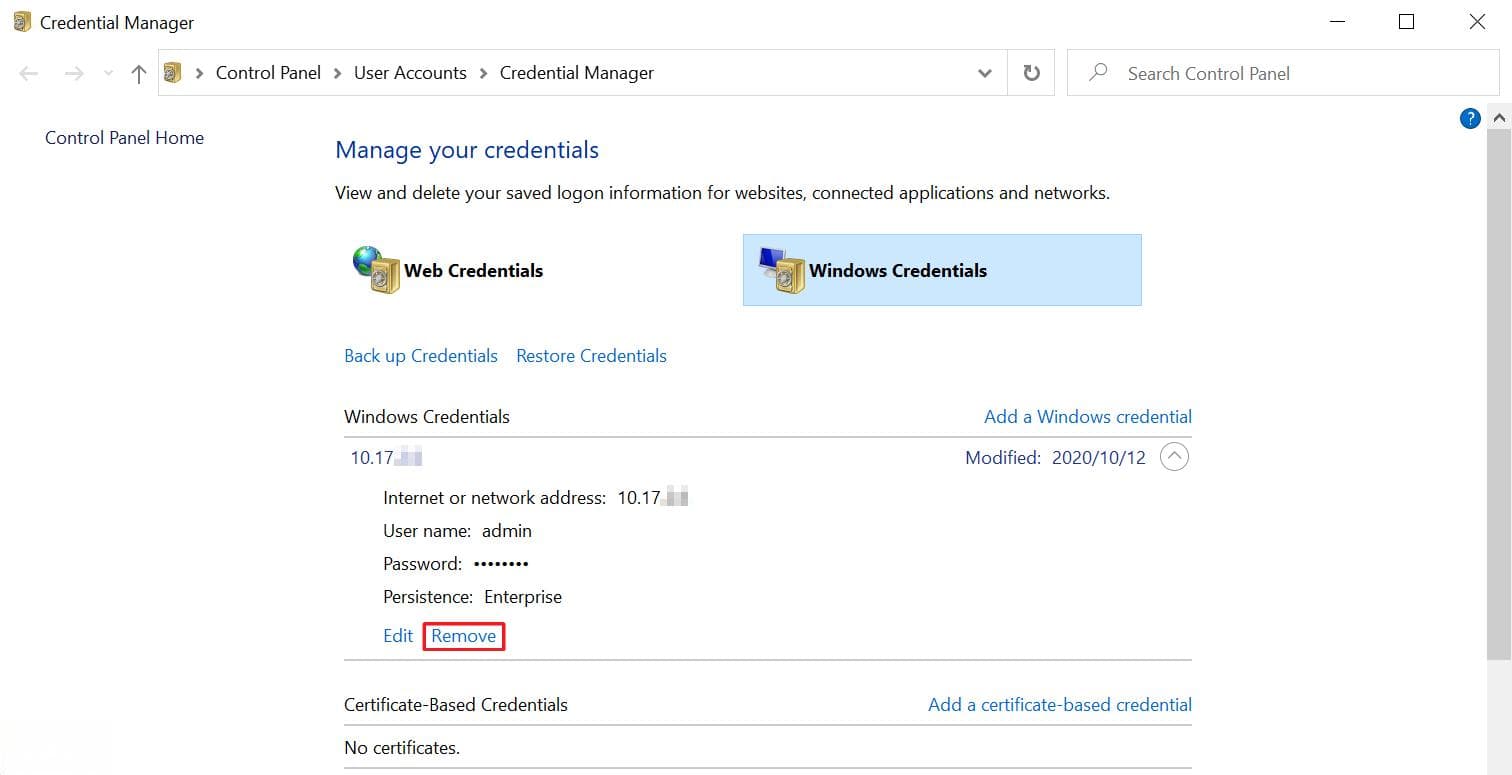The width and height of the screenshot is (1512, 775).
Task: Click the masked Password dots
Action: (501, 564)
